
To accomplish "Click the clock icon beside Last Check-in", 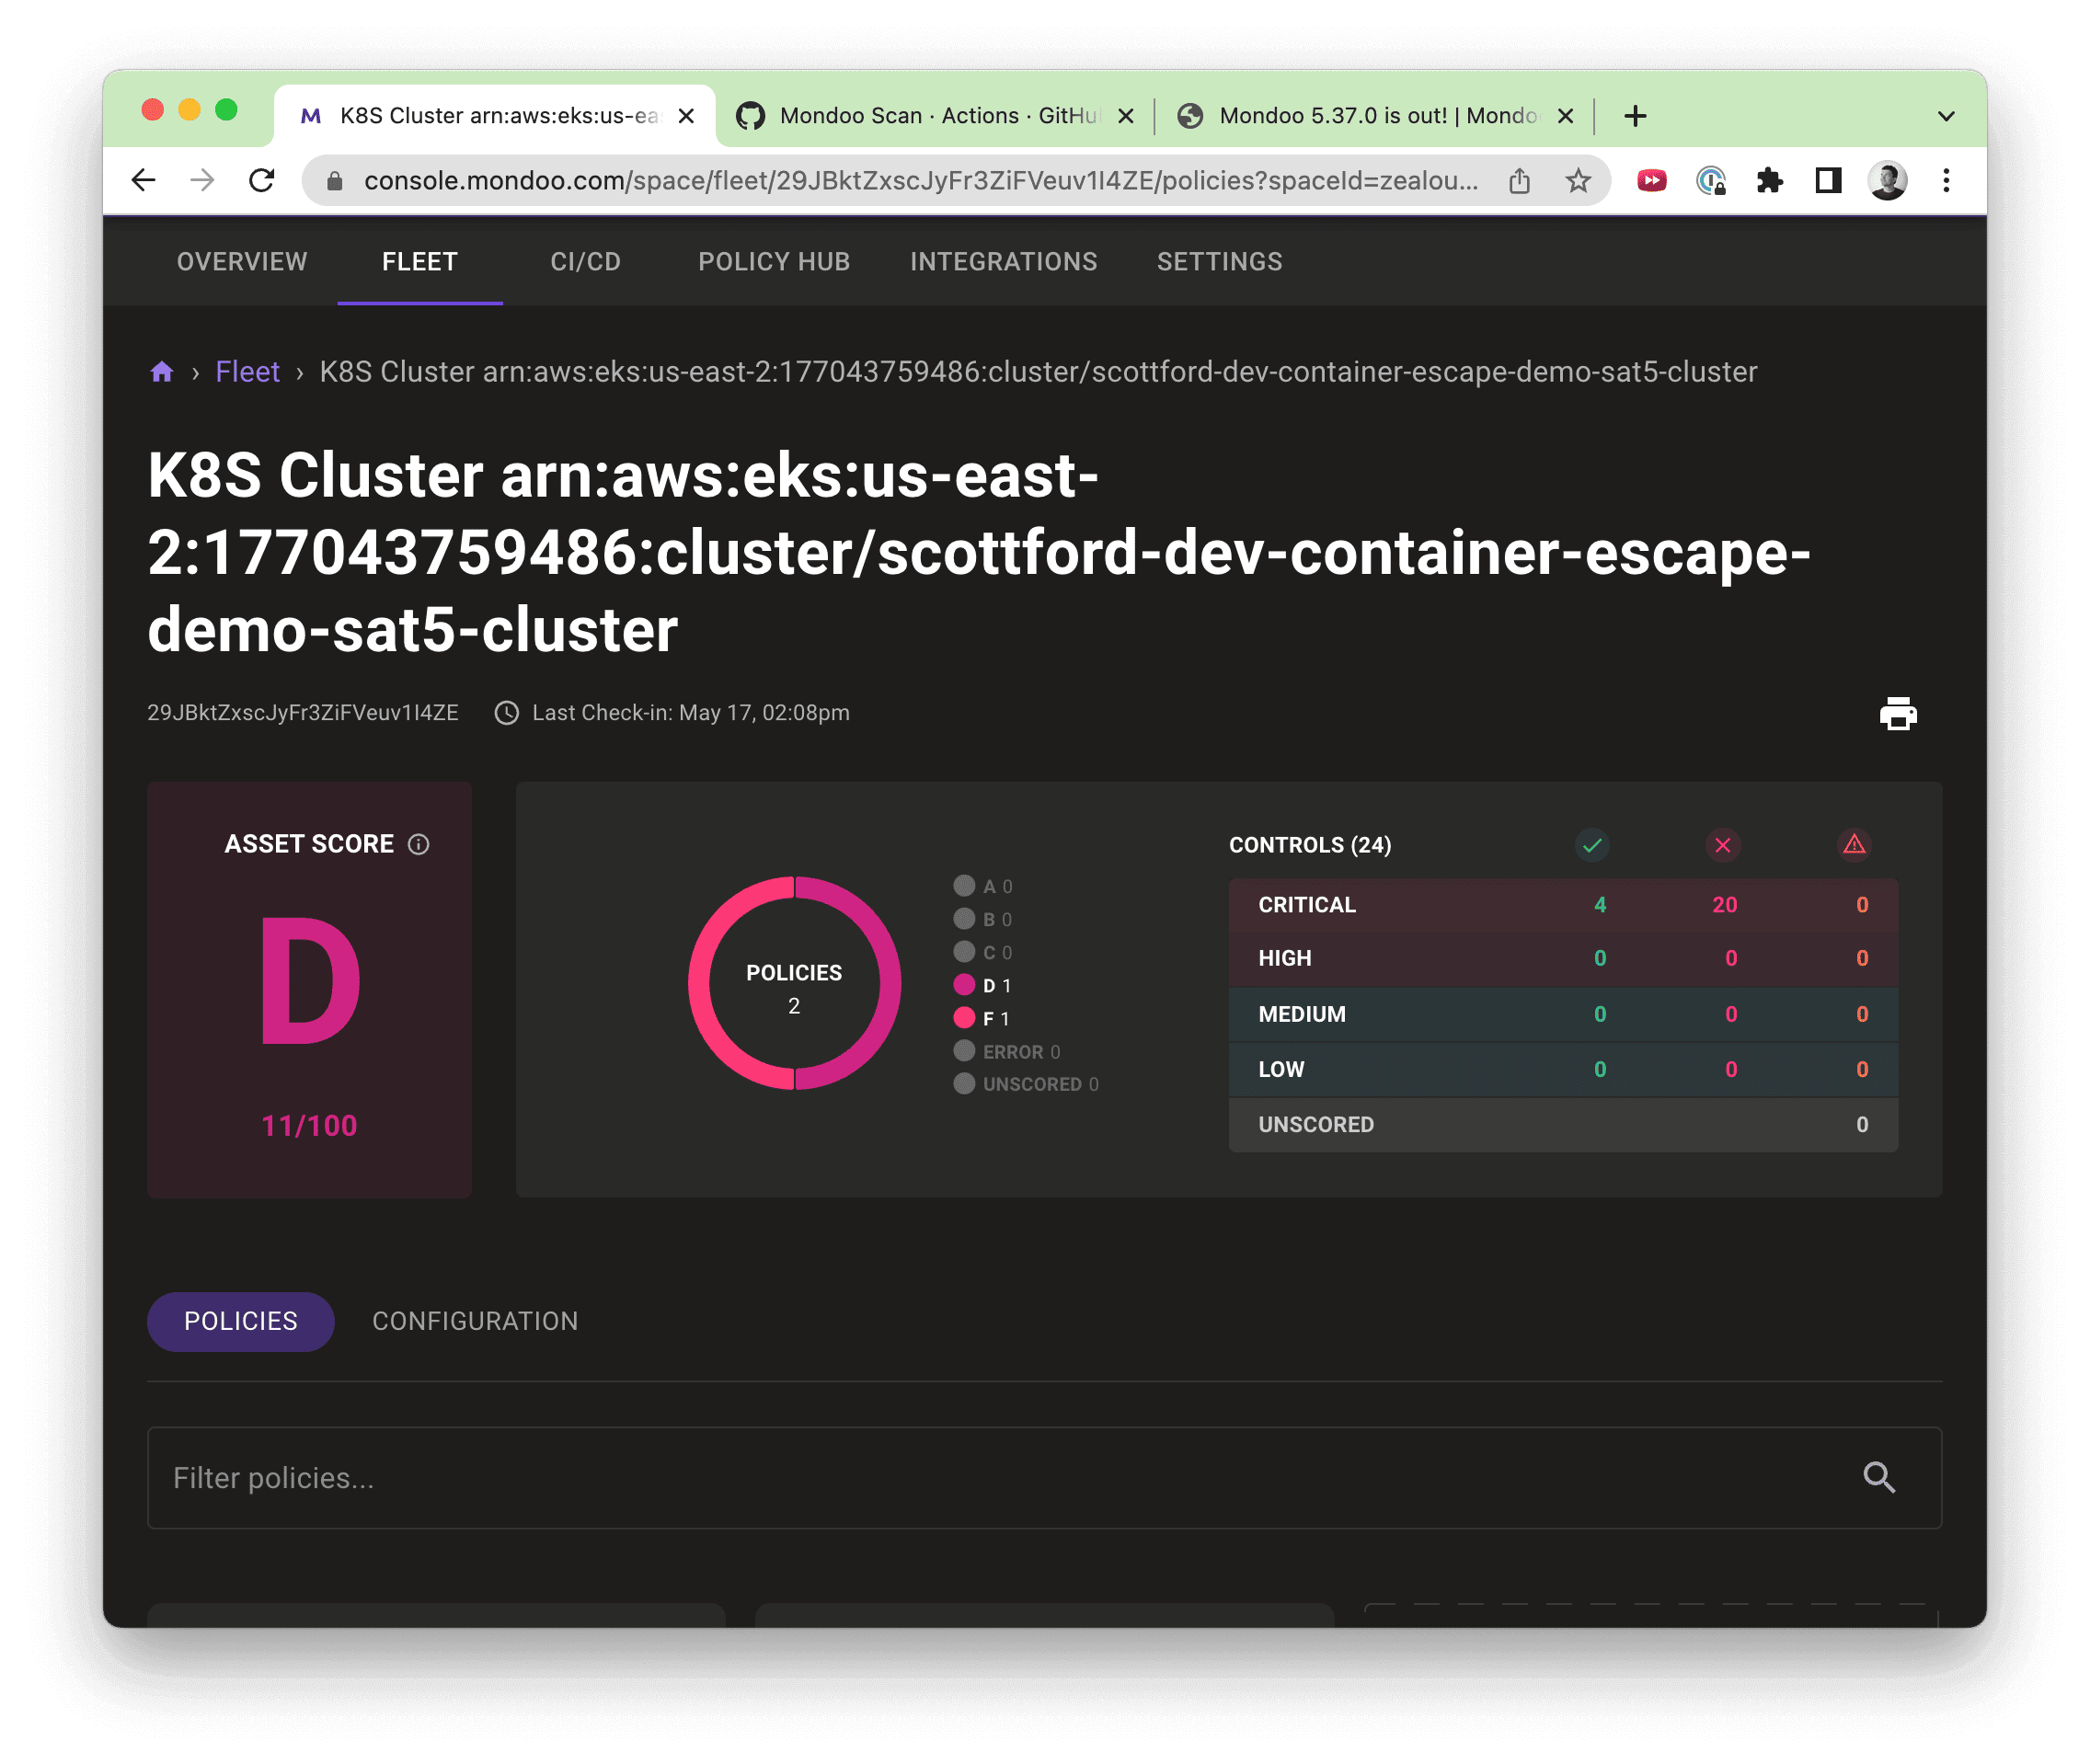I will click(506, 713).
